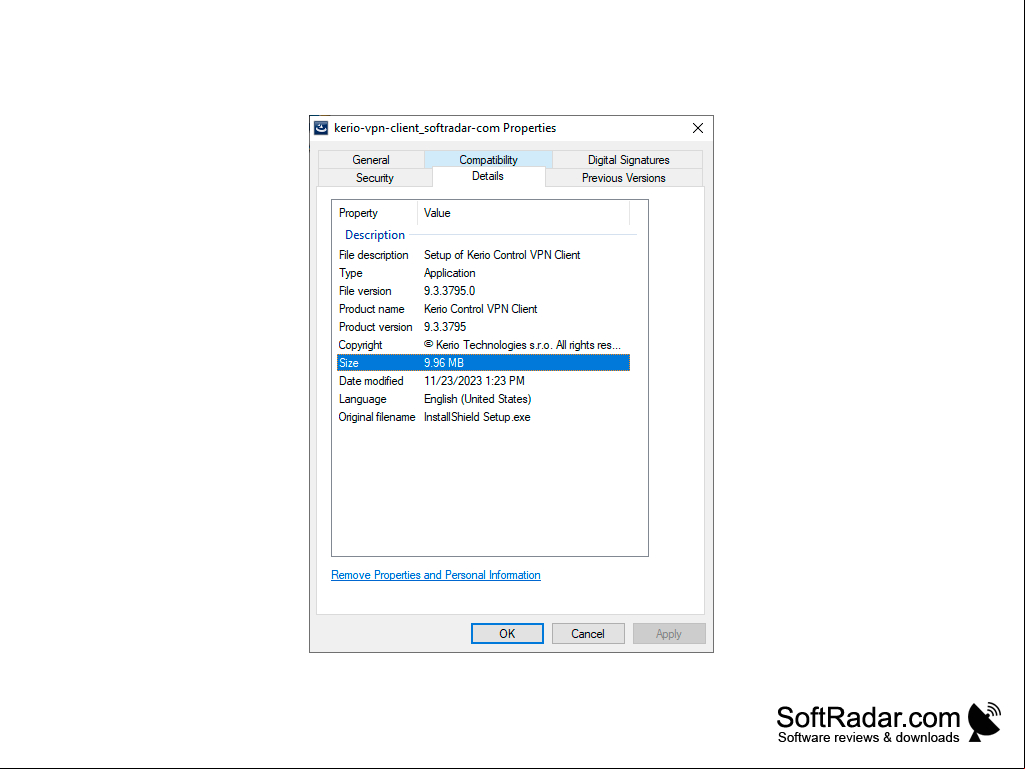The height and width of the screenshot is (769, 1025).
Task: Close the Properties dialog
Action: [x=697, y=128]
